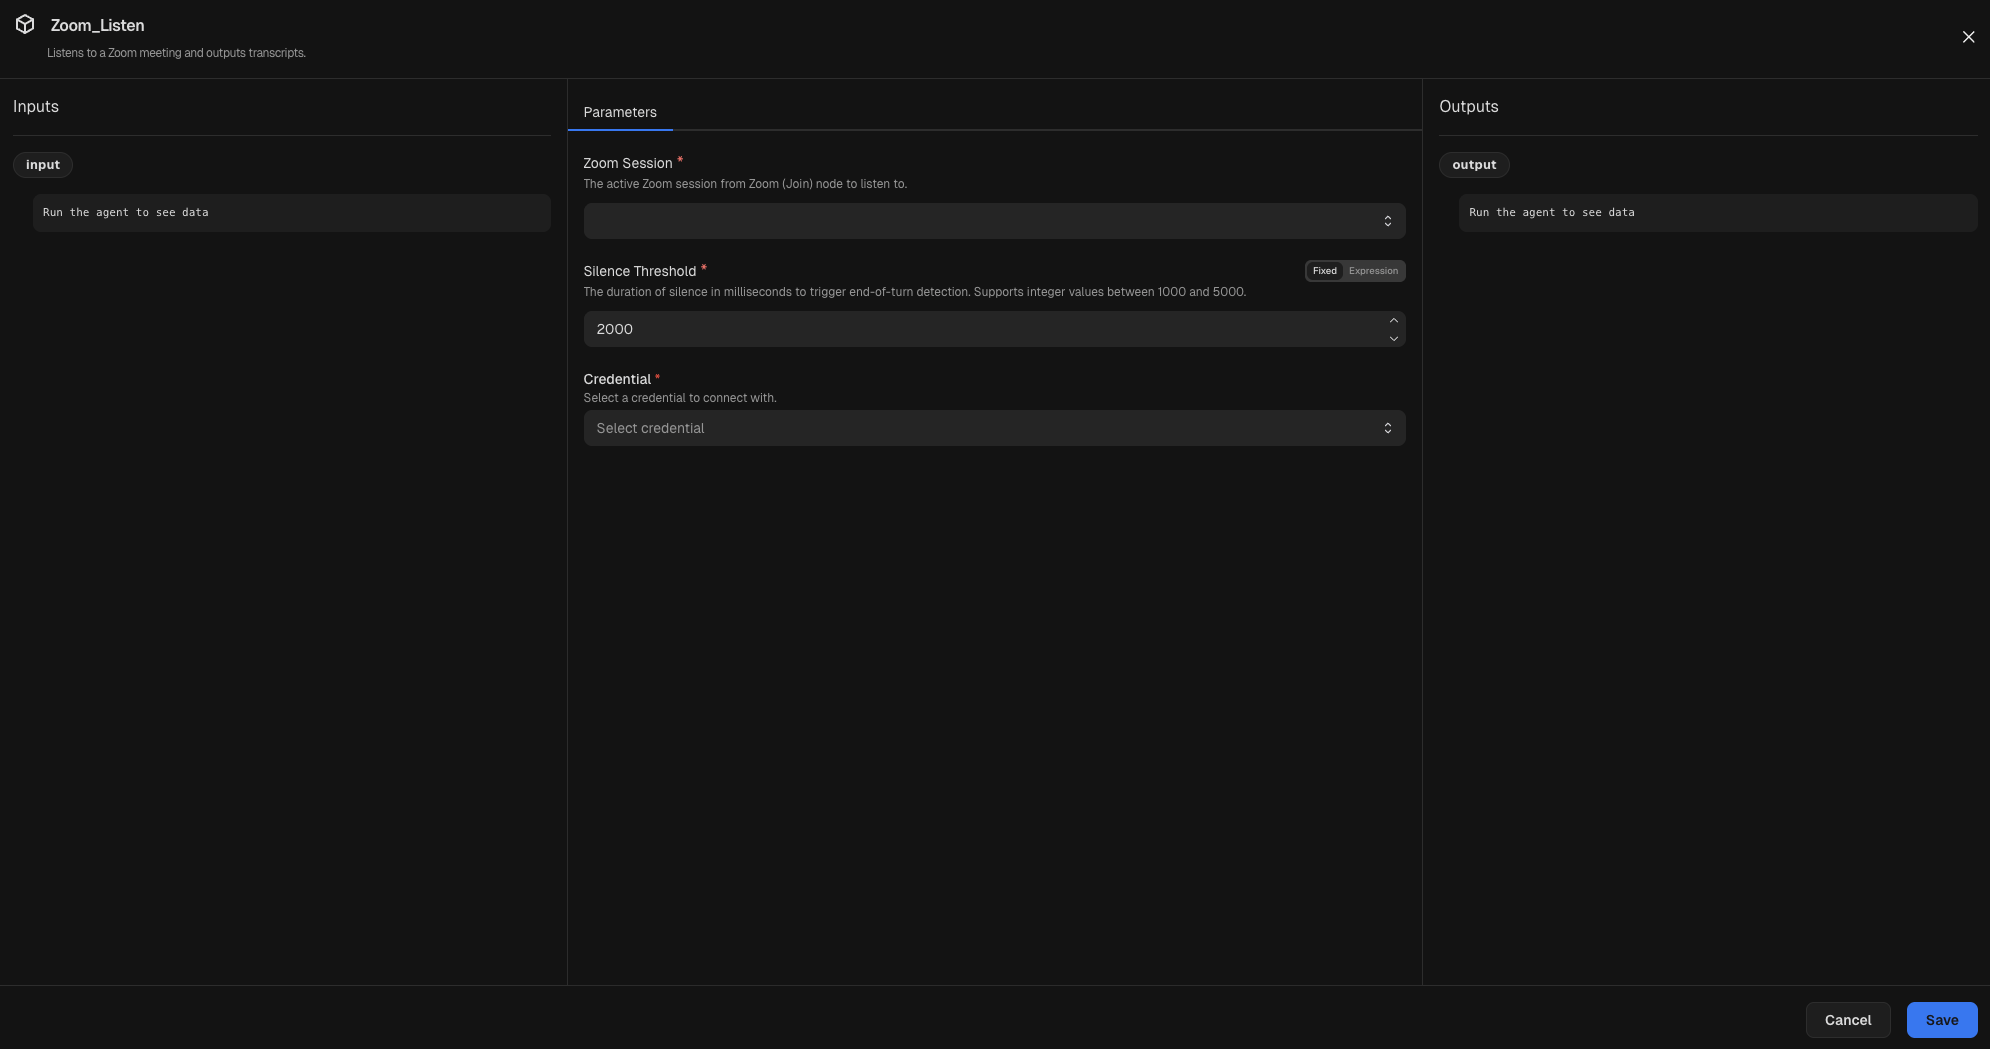This screenshot has height=1049, width=1990.
Task: Click the stepper down arrow on Silence Threshold
Action: click(x=1393, y=338)
